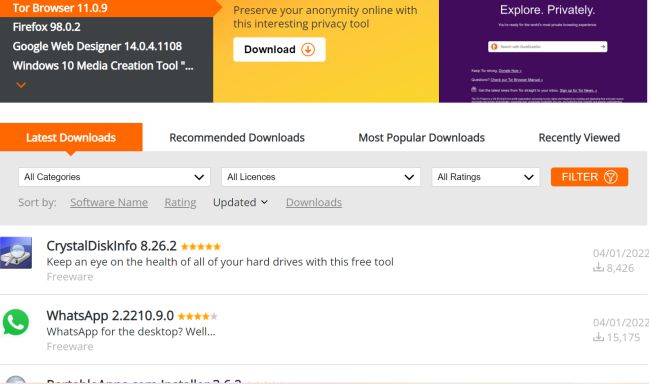The height and width of the screenshot is (384, 649).
Task: Open the Tor Browser screenshot preview
Action: pos(543,51)
